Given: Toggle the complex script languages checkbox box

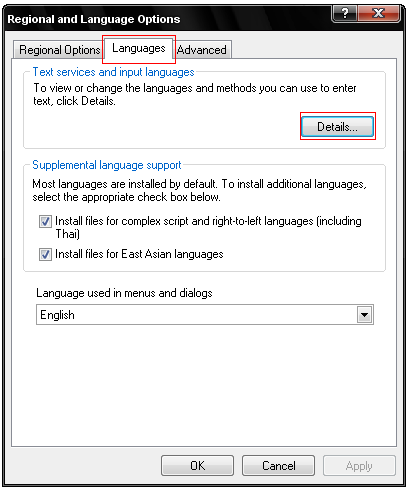Looking at the screenshot, I should [45, 221].
